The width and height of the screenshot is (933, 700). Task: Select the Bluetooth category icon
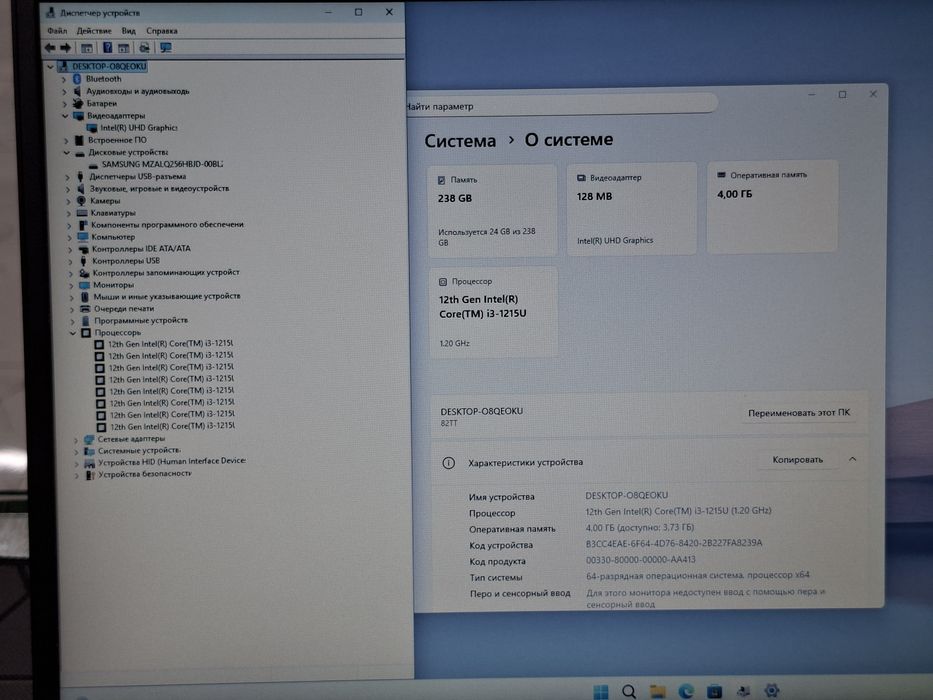[77, 79]
